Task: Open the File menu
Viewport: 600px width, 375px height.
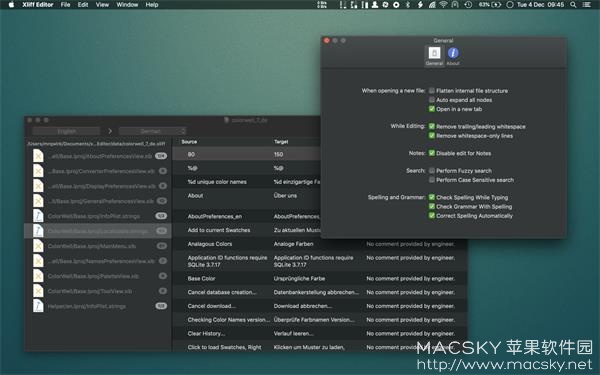Action: [65, 5]
